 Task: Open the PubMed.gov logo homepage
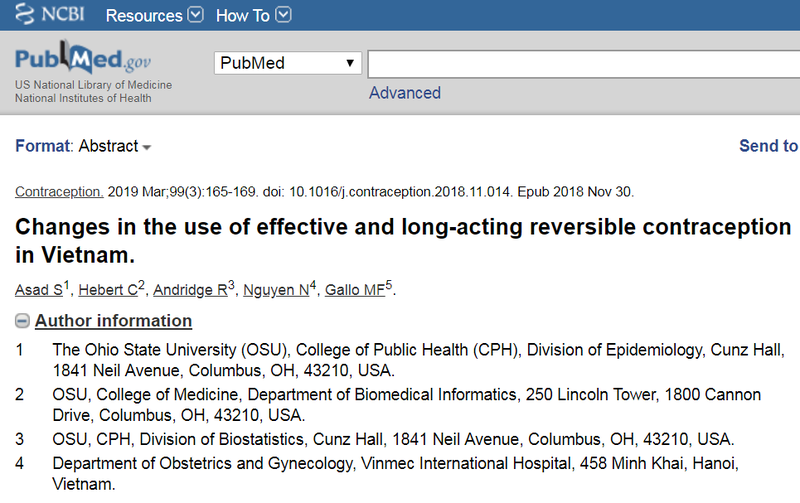pyautogui.click(x=83, y=57)
